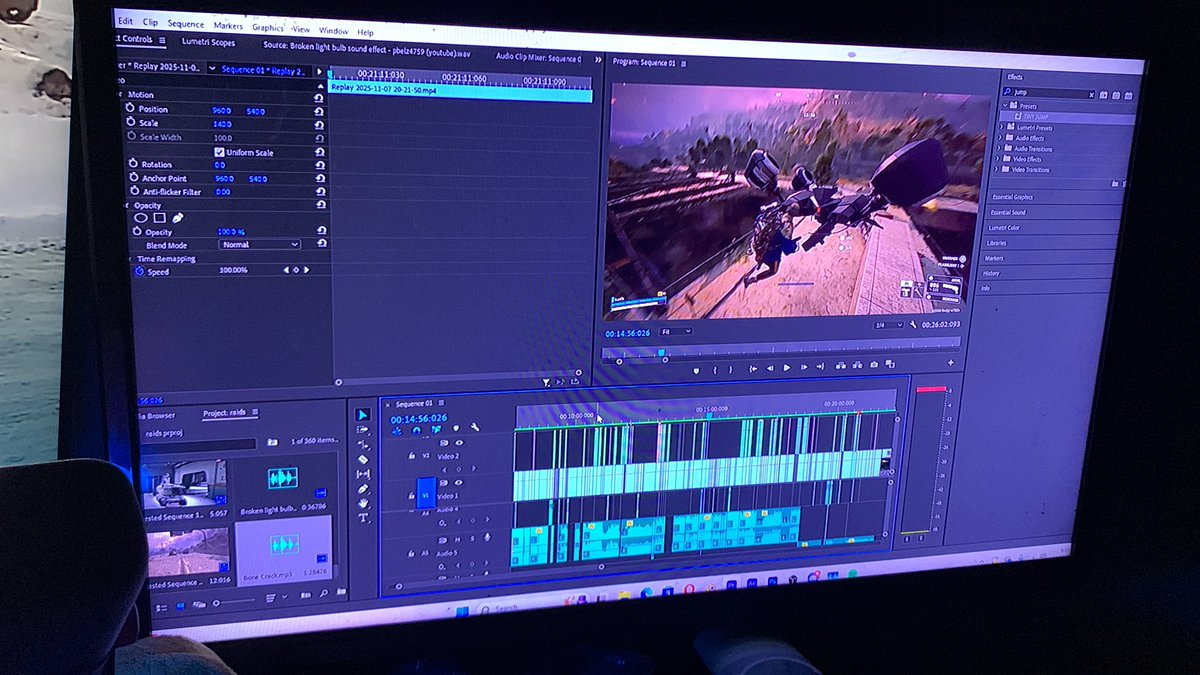Open the Essential Sound panel
Image resolution: width=1200 pixels, height=675 pixels.
point(1008,212)
